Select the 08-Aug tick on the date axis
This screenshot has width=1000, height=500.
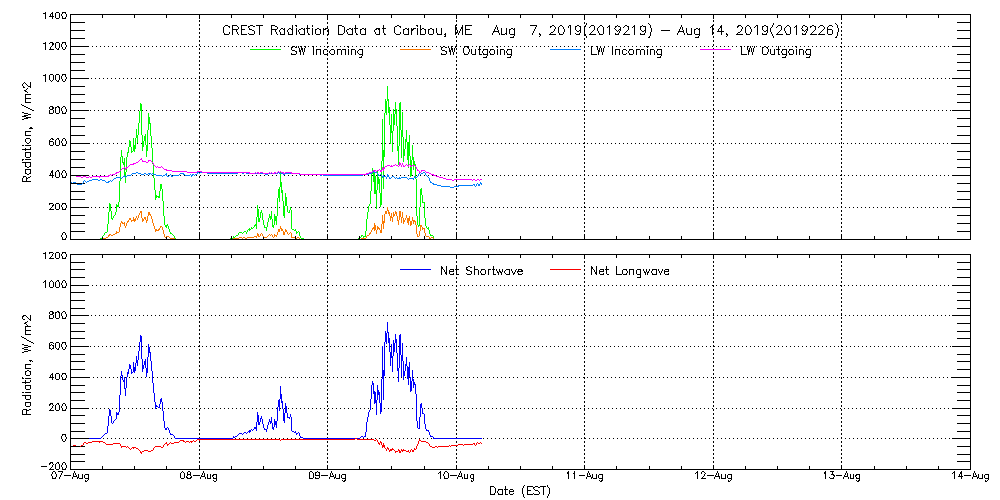click(199, 477)
